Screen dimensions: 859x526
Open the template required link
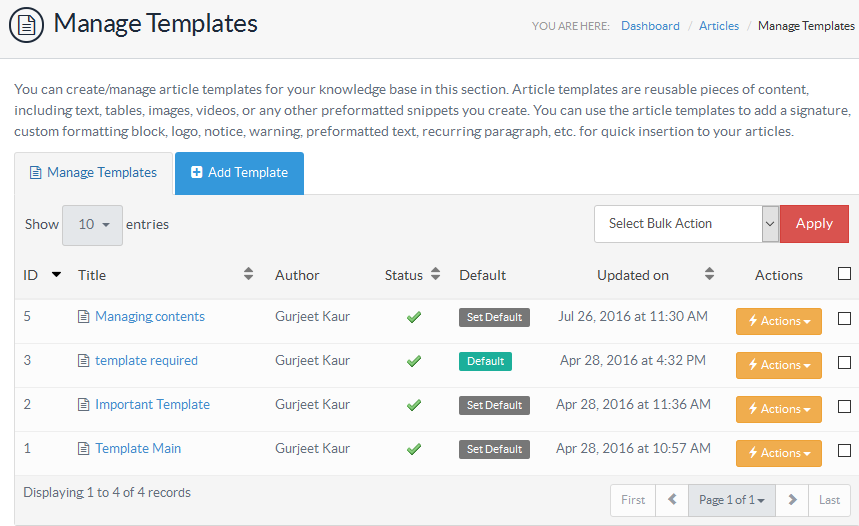pyautogui.click(x=146, y=361)
